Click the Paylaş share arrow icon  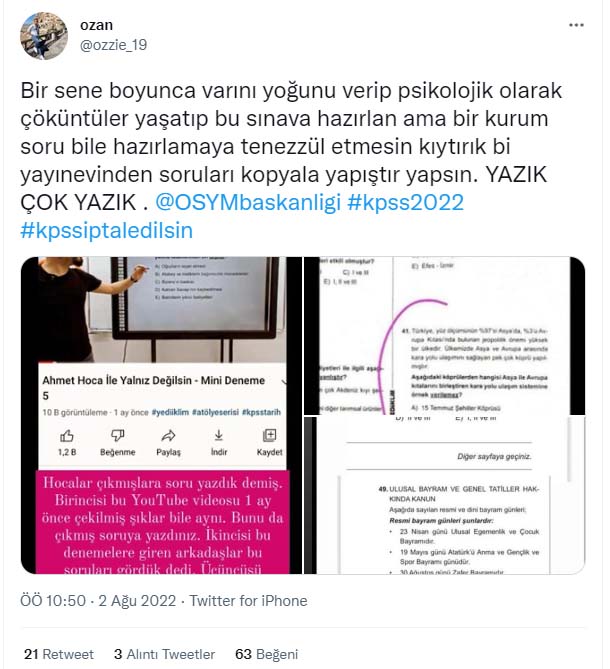[x=168, y=436]
